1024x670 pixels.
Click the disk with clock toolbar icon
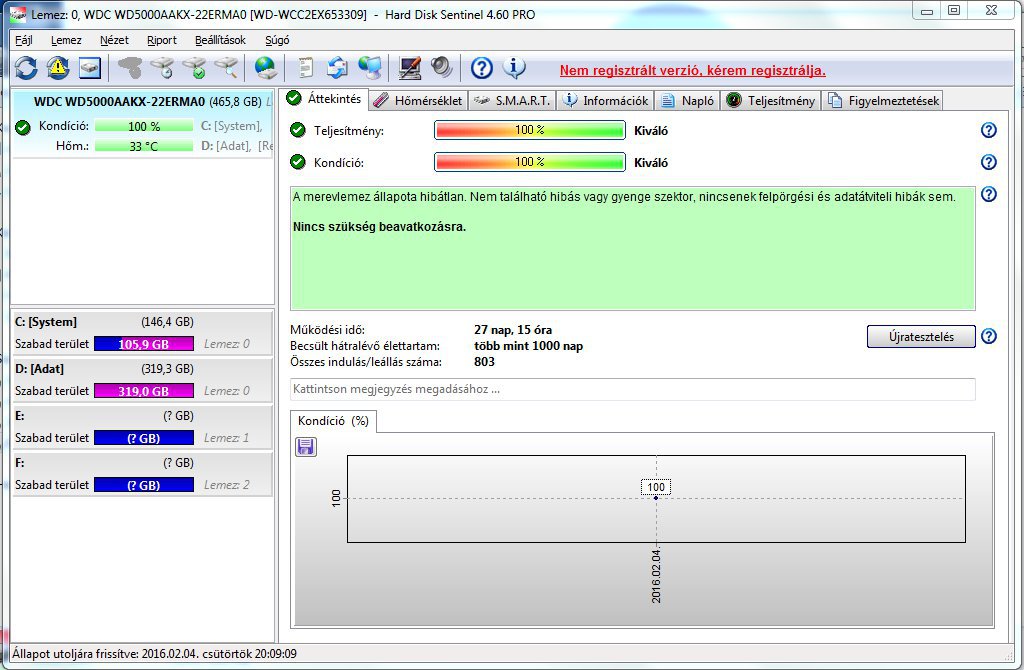click(162, 68)
